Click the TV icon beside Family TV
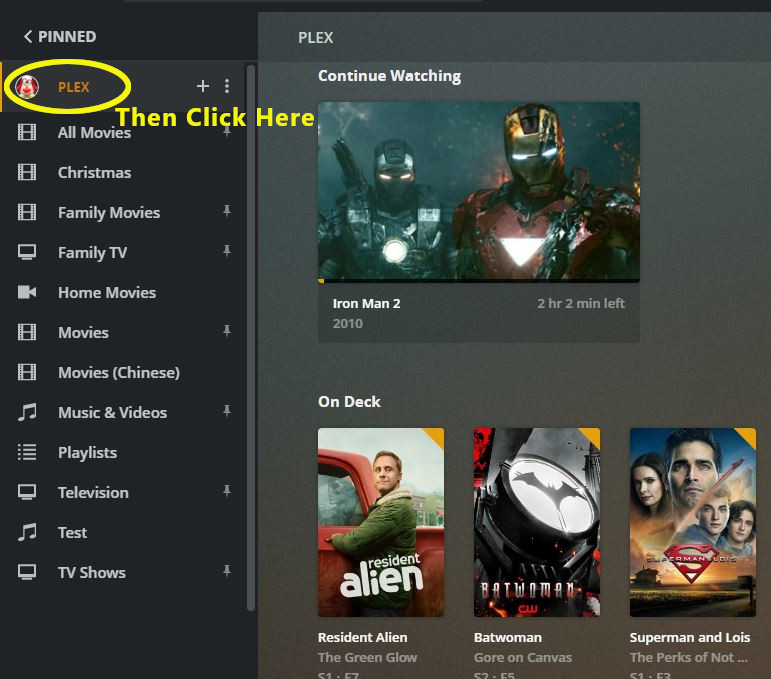Image resolution: width=771 pixels, height=679 pixels. click(27, 252)
